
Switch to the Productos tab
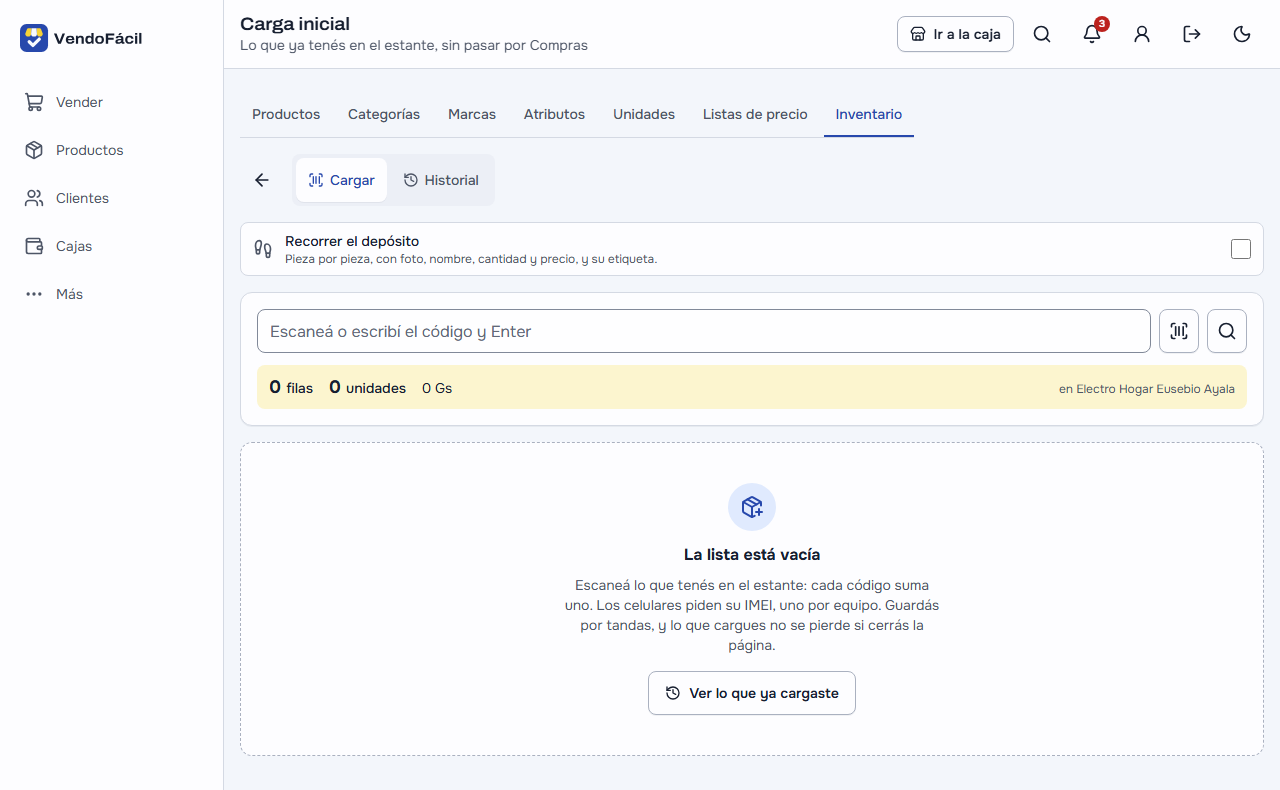[x=286, y=114]
